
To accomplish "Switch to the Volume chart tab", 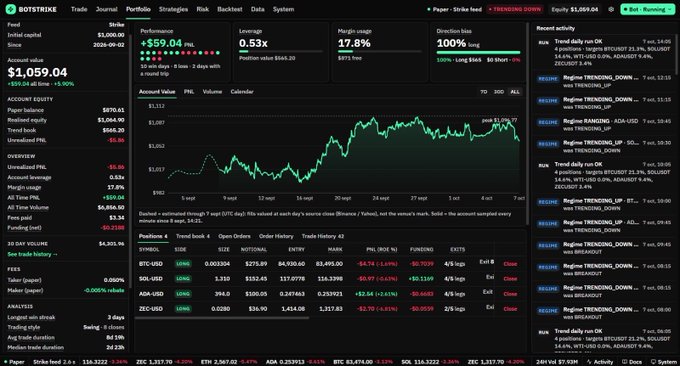I will (212, 92).
